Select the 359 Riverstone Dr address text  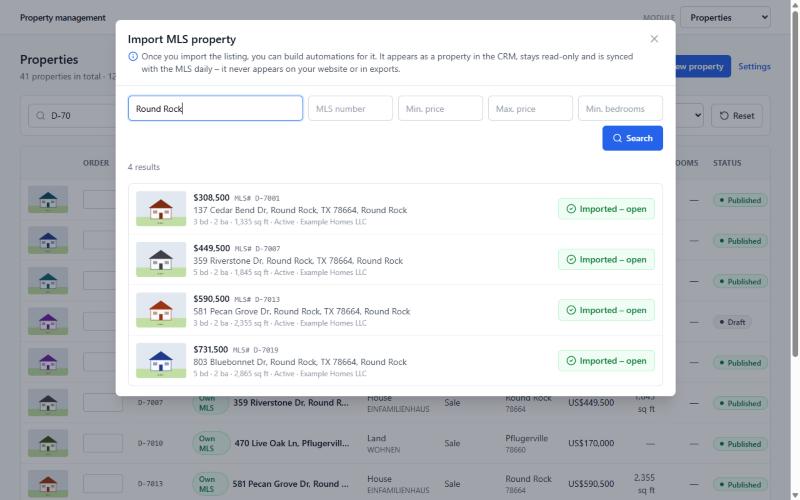[x=298, y=261]
